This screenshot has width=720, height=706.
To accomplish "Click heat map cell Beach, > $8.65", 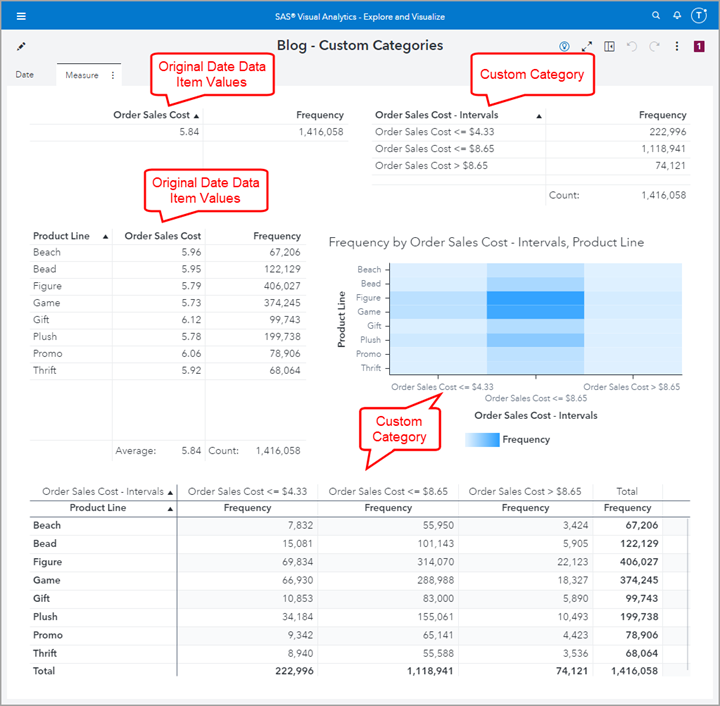I will pyautogui.click(x=633, y=270).
